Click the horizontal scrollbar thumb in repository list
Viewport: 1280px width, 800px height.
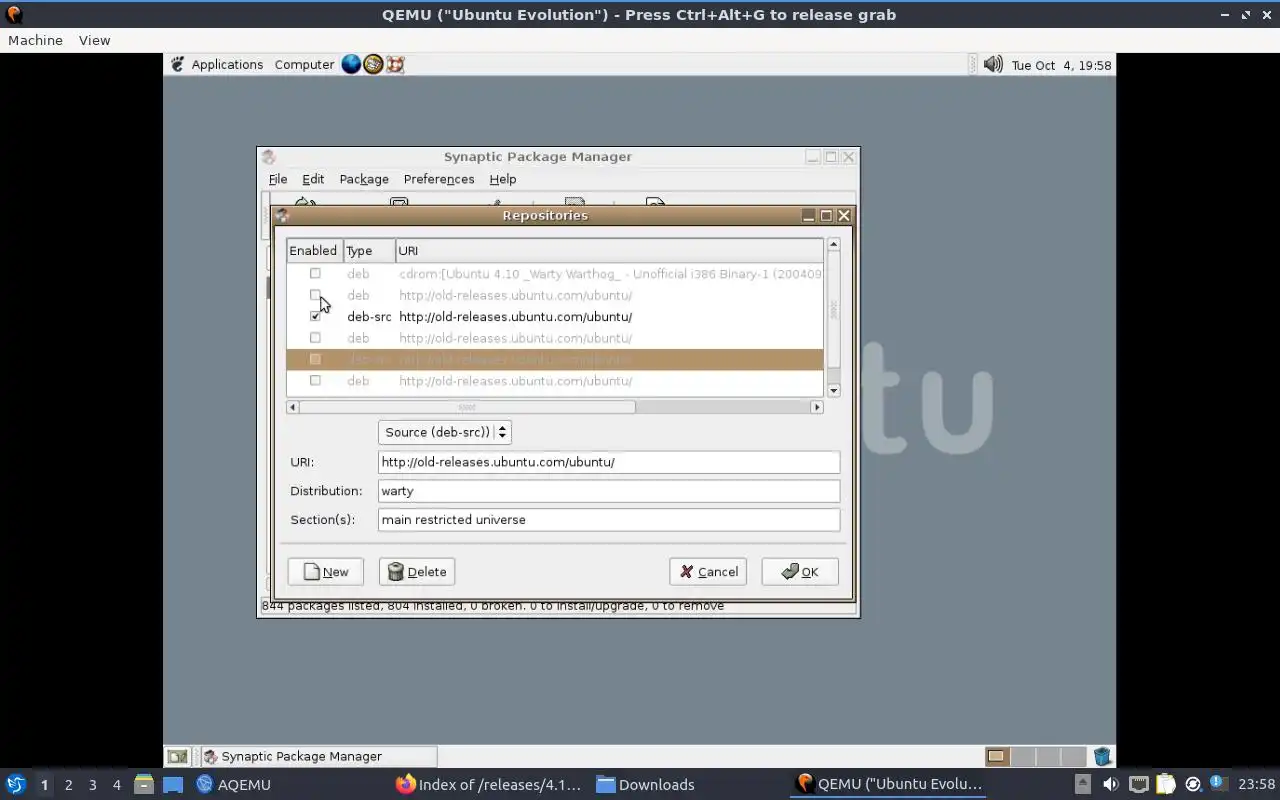[467, 407]
